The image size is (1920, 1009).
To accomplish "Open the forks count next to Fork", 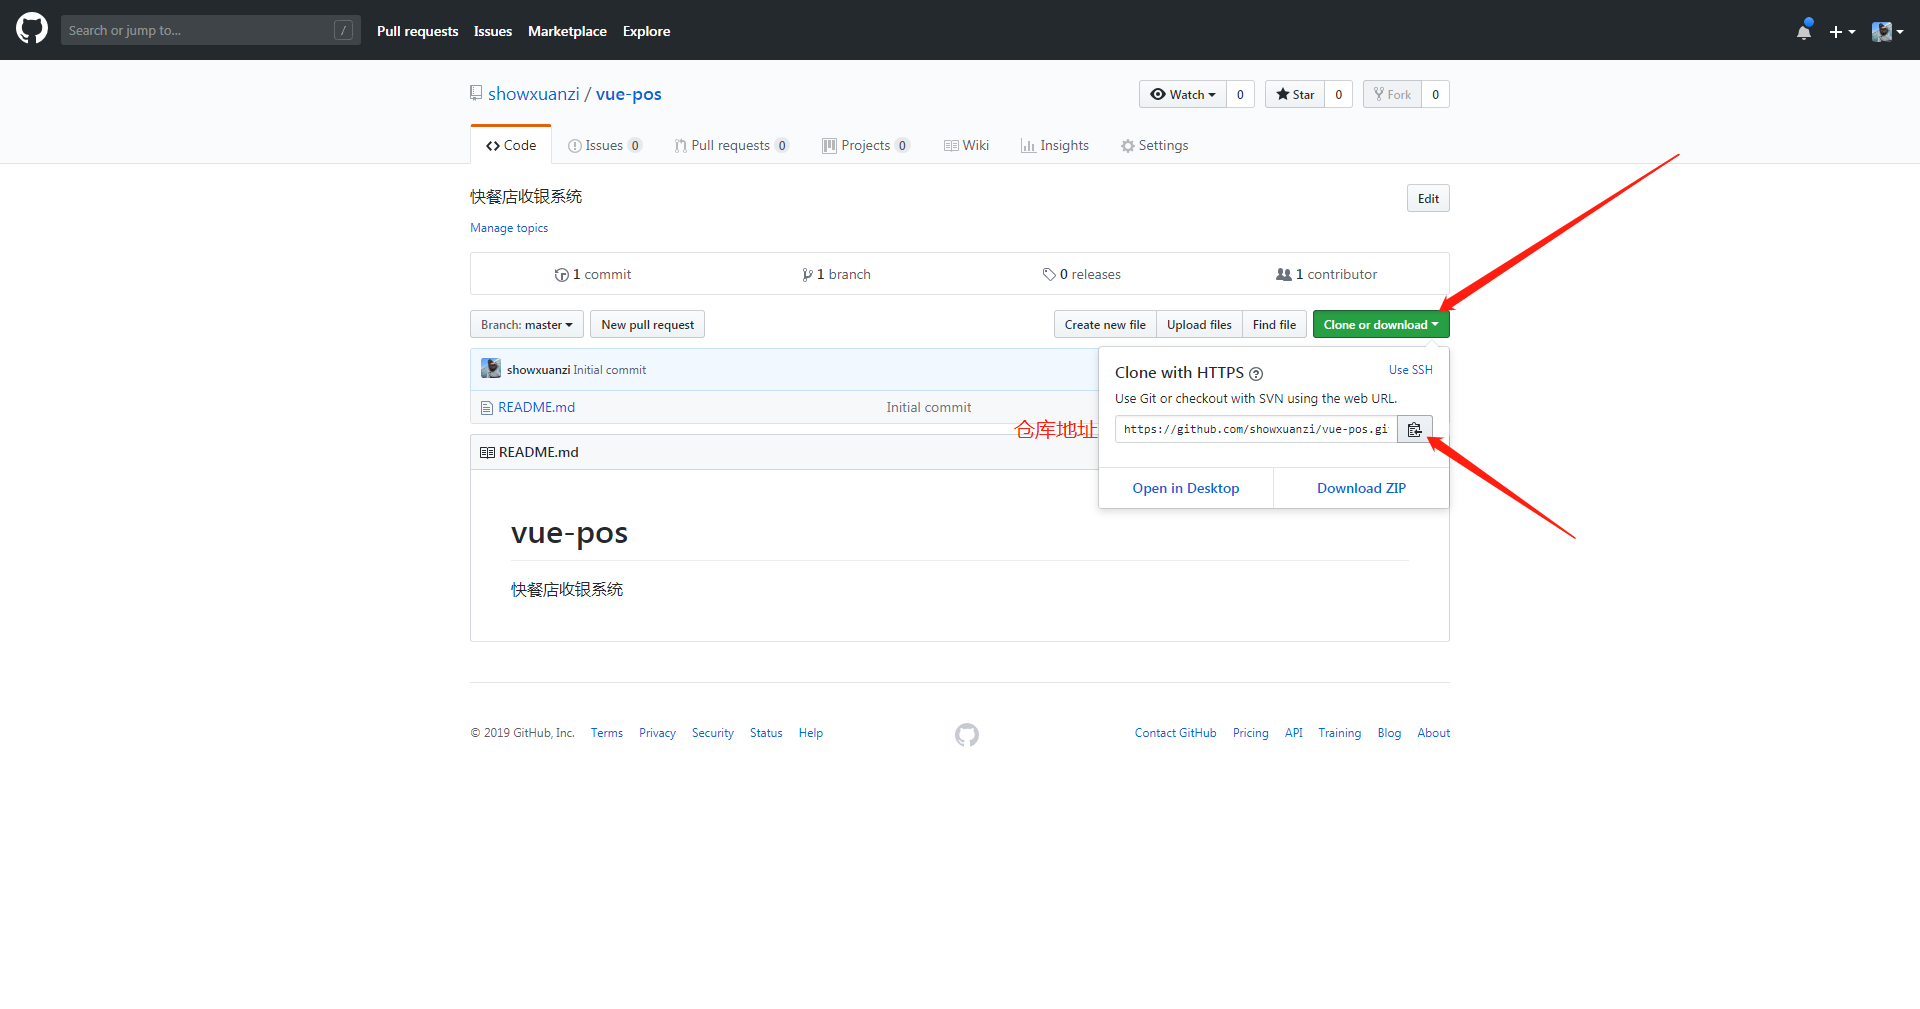I will 1435,94.
